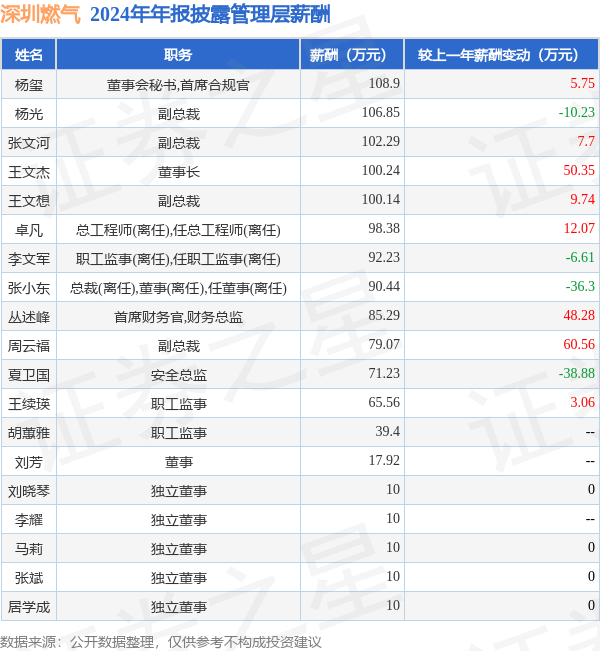
Task: Click the position 首席财务官,财务总监
Action: pyautogui.click(x=178, y=317)
